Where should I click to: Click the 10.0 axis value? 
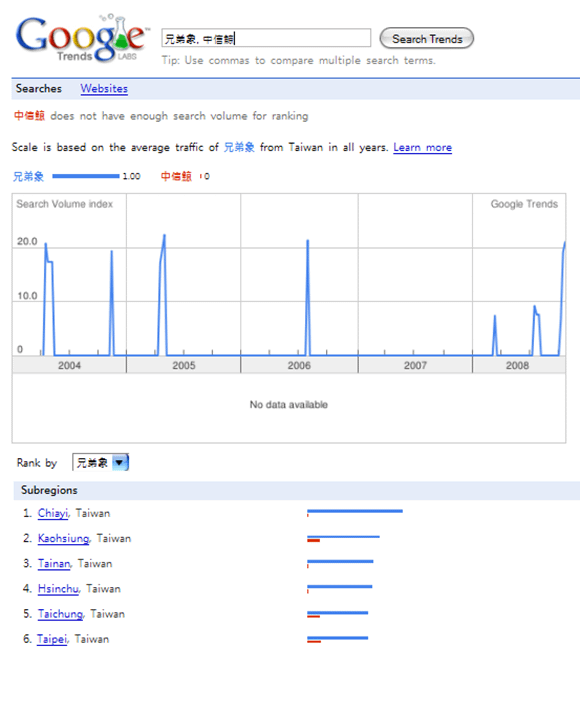coord(27,296)
